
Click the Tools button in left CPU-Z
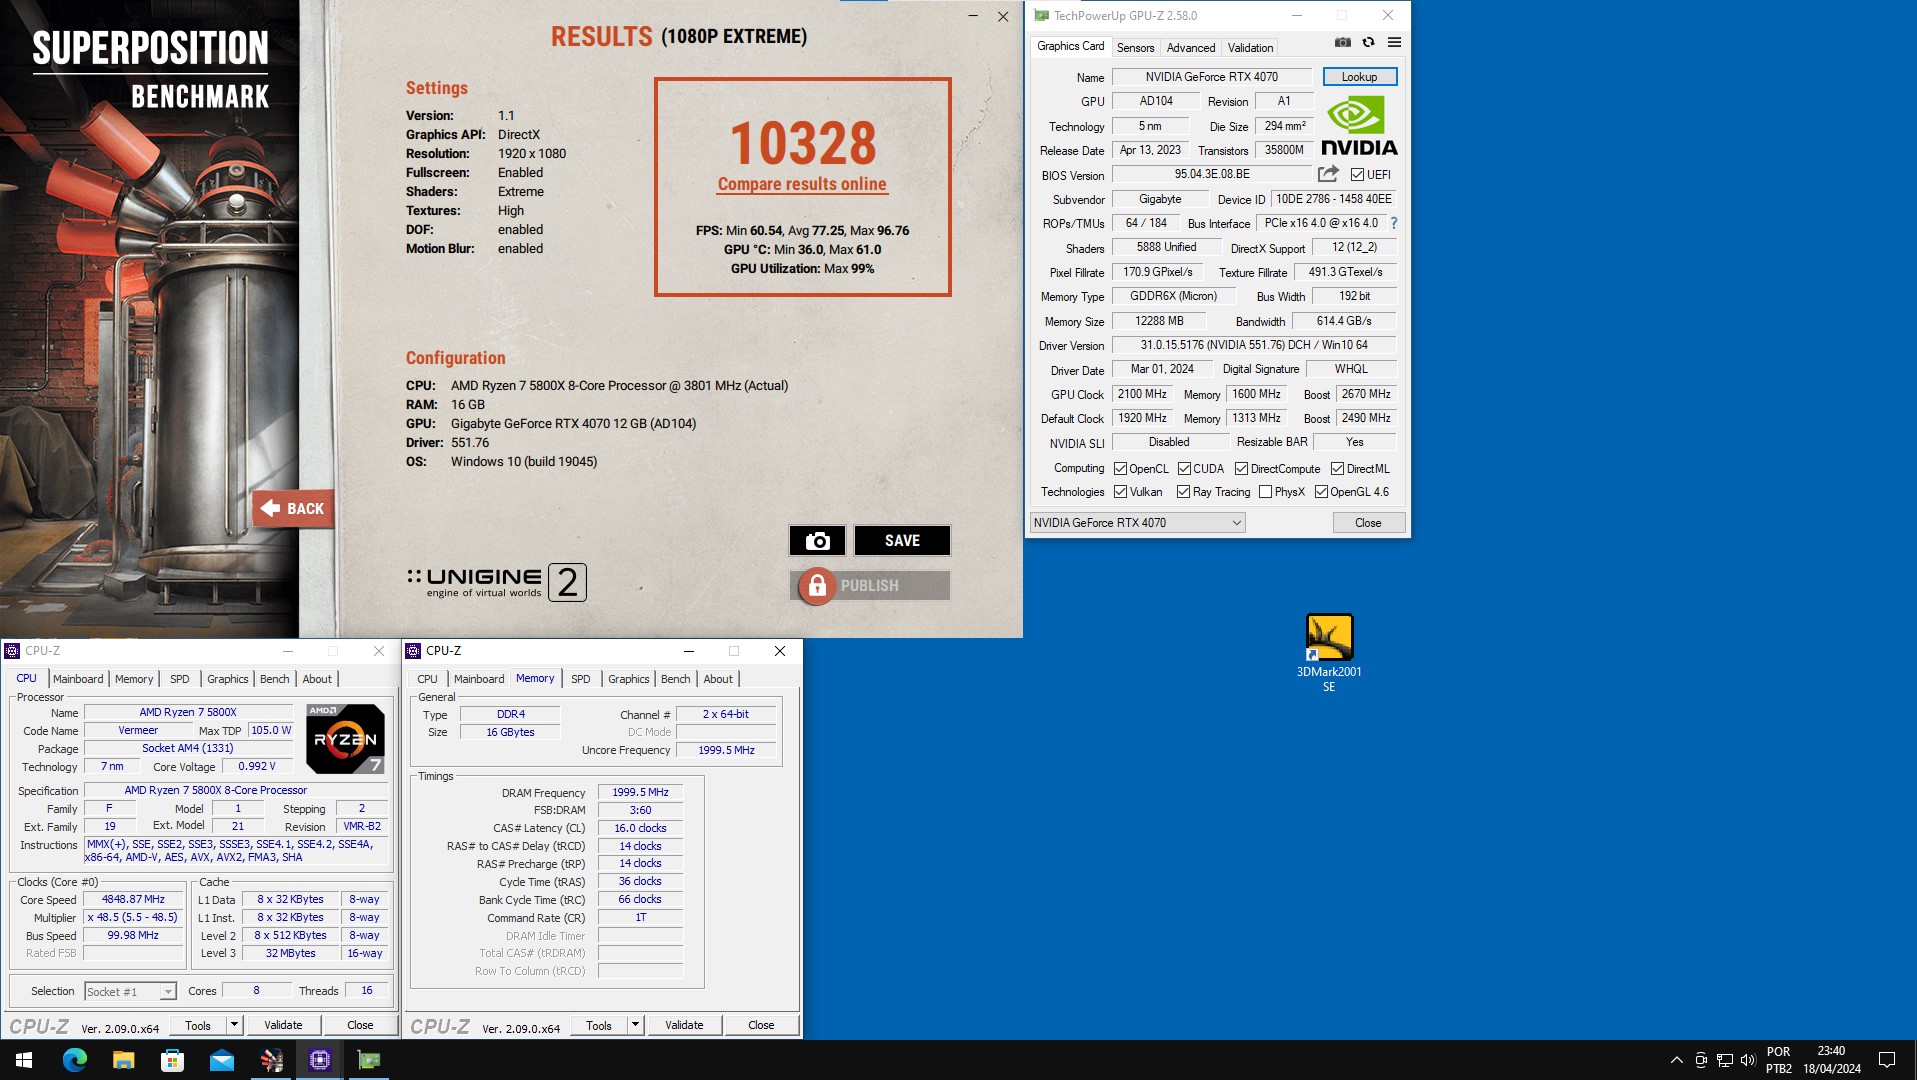point(198,1025)
